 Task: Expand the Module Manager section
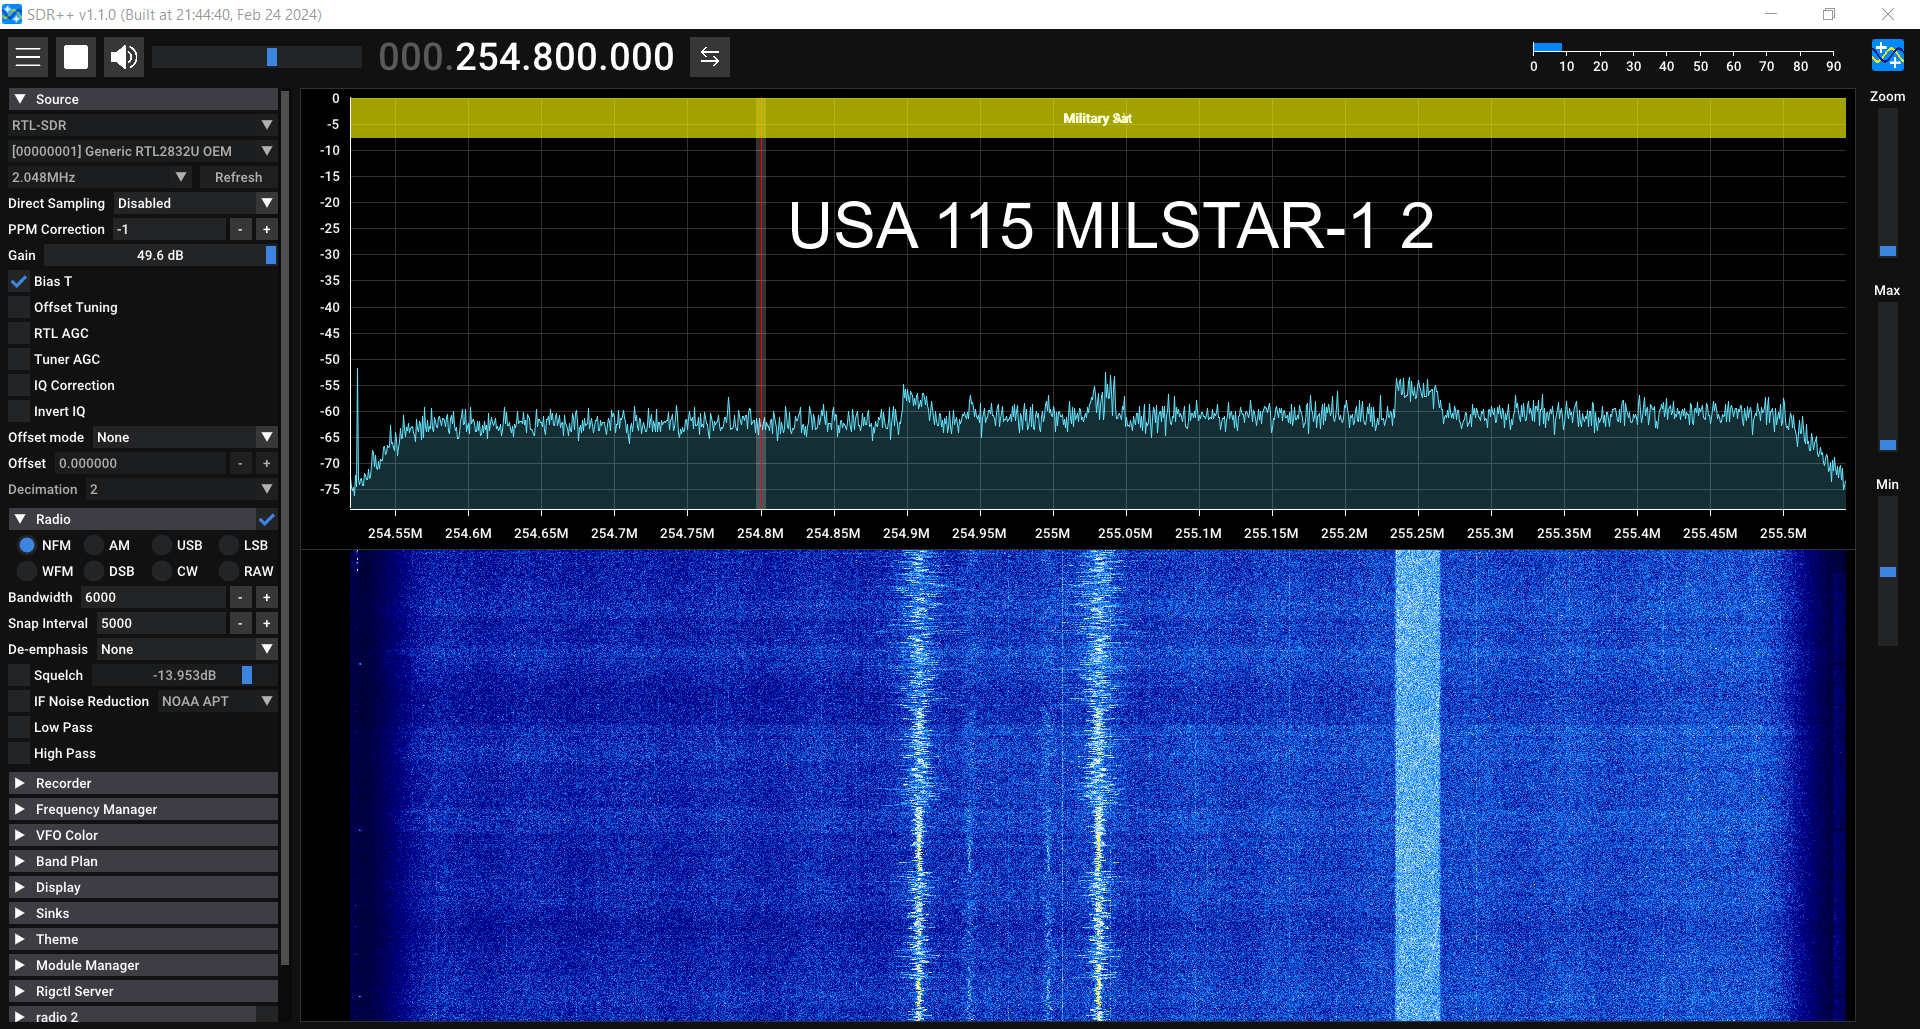point(143,965)
